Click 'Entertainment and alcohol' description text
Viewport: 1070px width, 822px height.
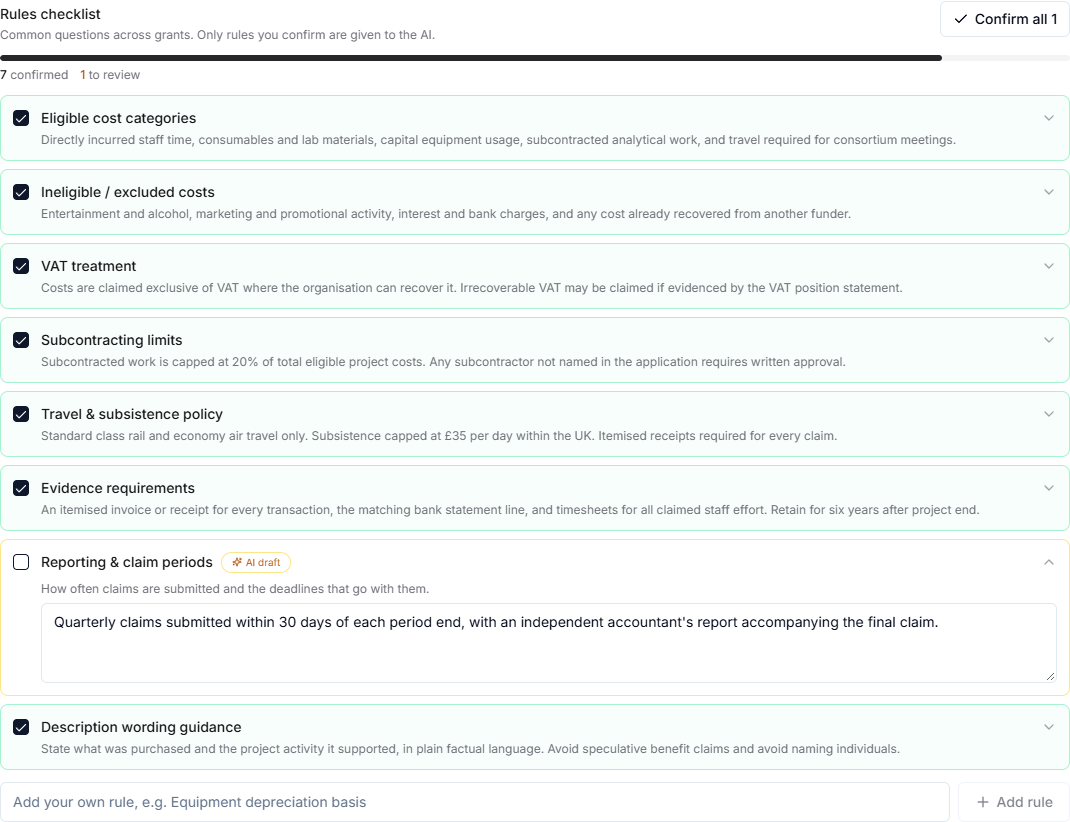(446, 214)
